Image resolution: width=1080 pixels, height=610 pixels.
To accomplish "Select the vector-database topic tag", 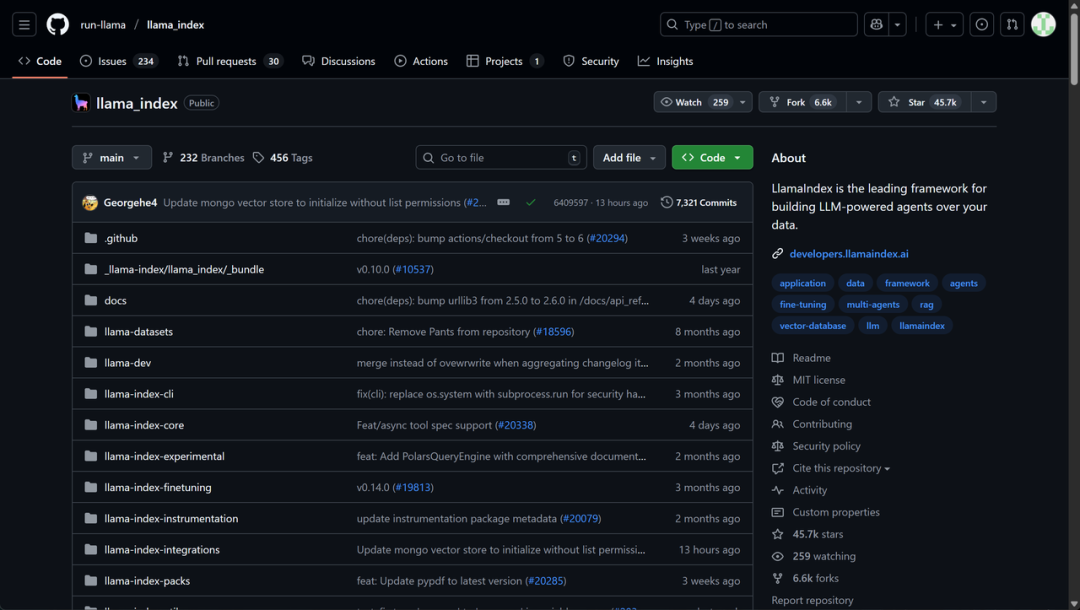I will (x=813, y=326).
